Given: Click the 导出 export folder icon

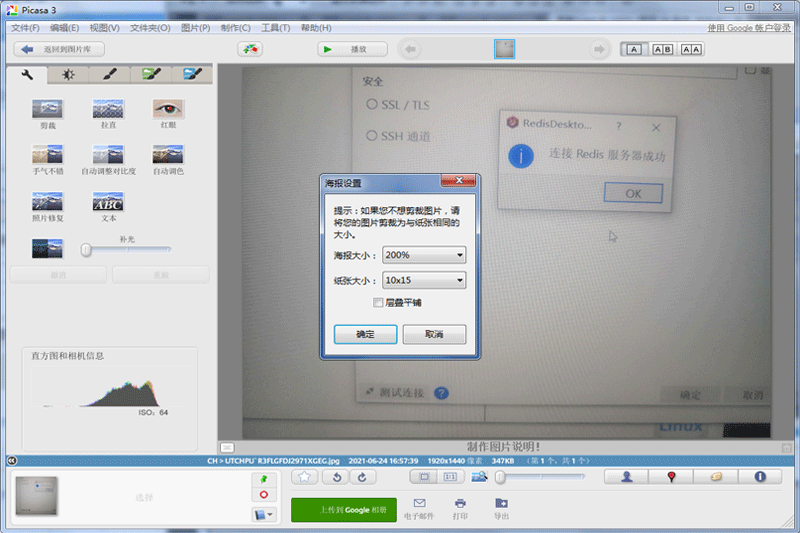Looking at the screenshot, I should (501, 503).
